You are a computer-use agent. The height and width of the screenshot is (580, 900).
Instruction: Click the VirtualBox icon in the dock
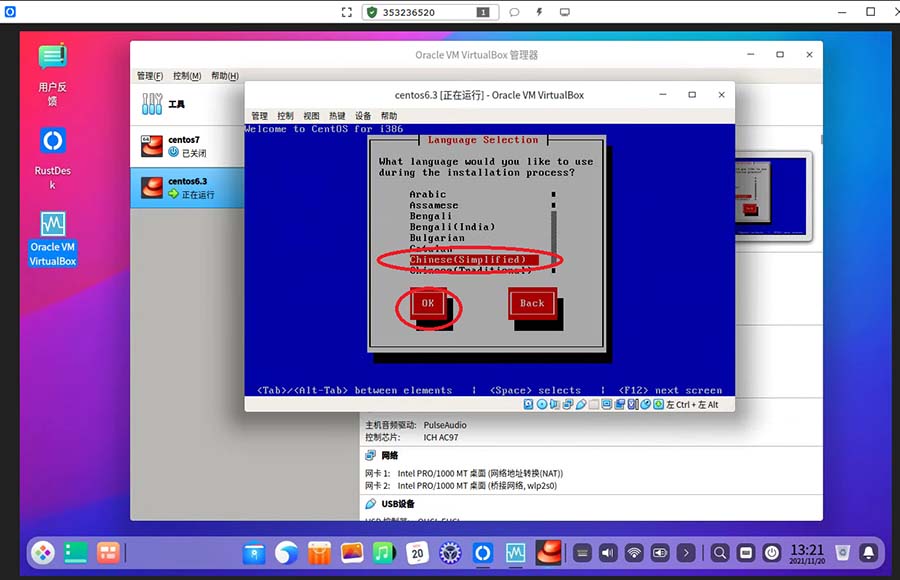[515, 553]
